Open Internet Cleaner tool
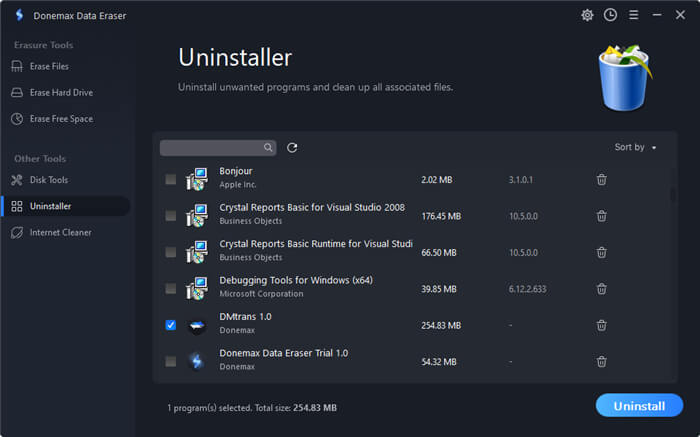Image resolution: width=700 pixels, height=437 pixels. (x=60, y=233)
